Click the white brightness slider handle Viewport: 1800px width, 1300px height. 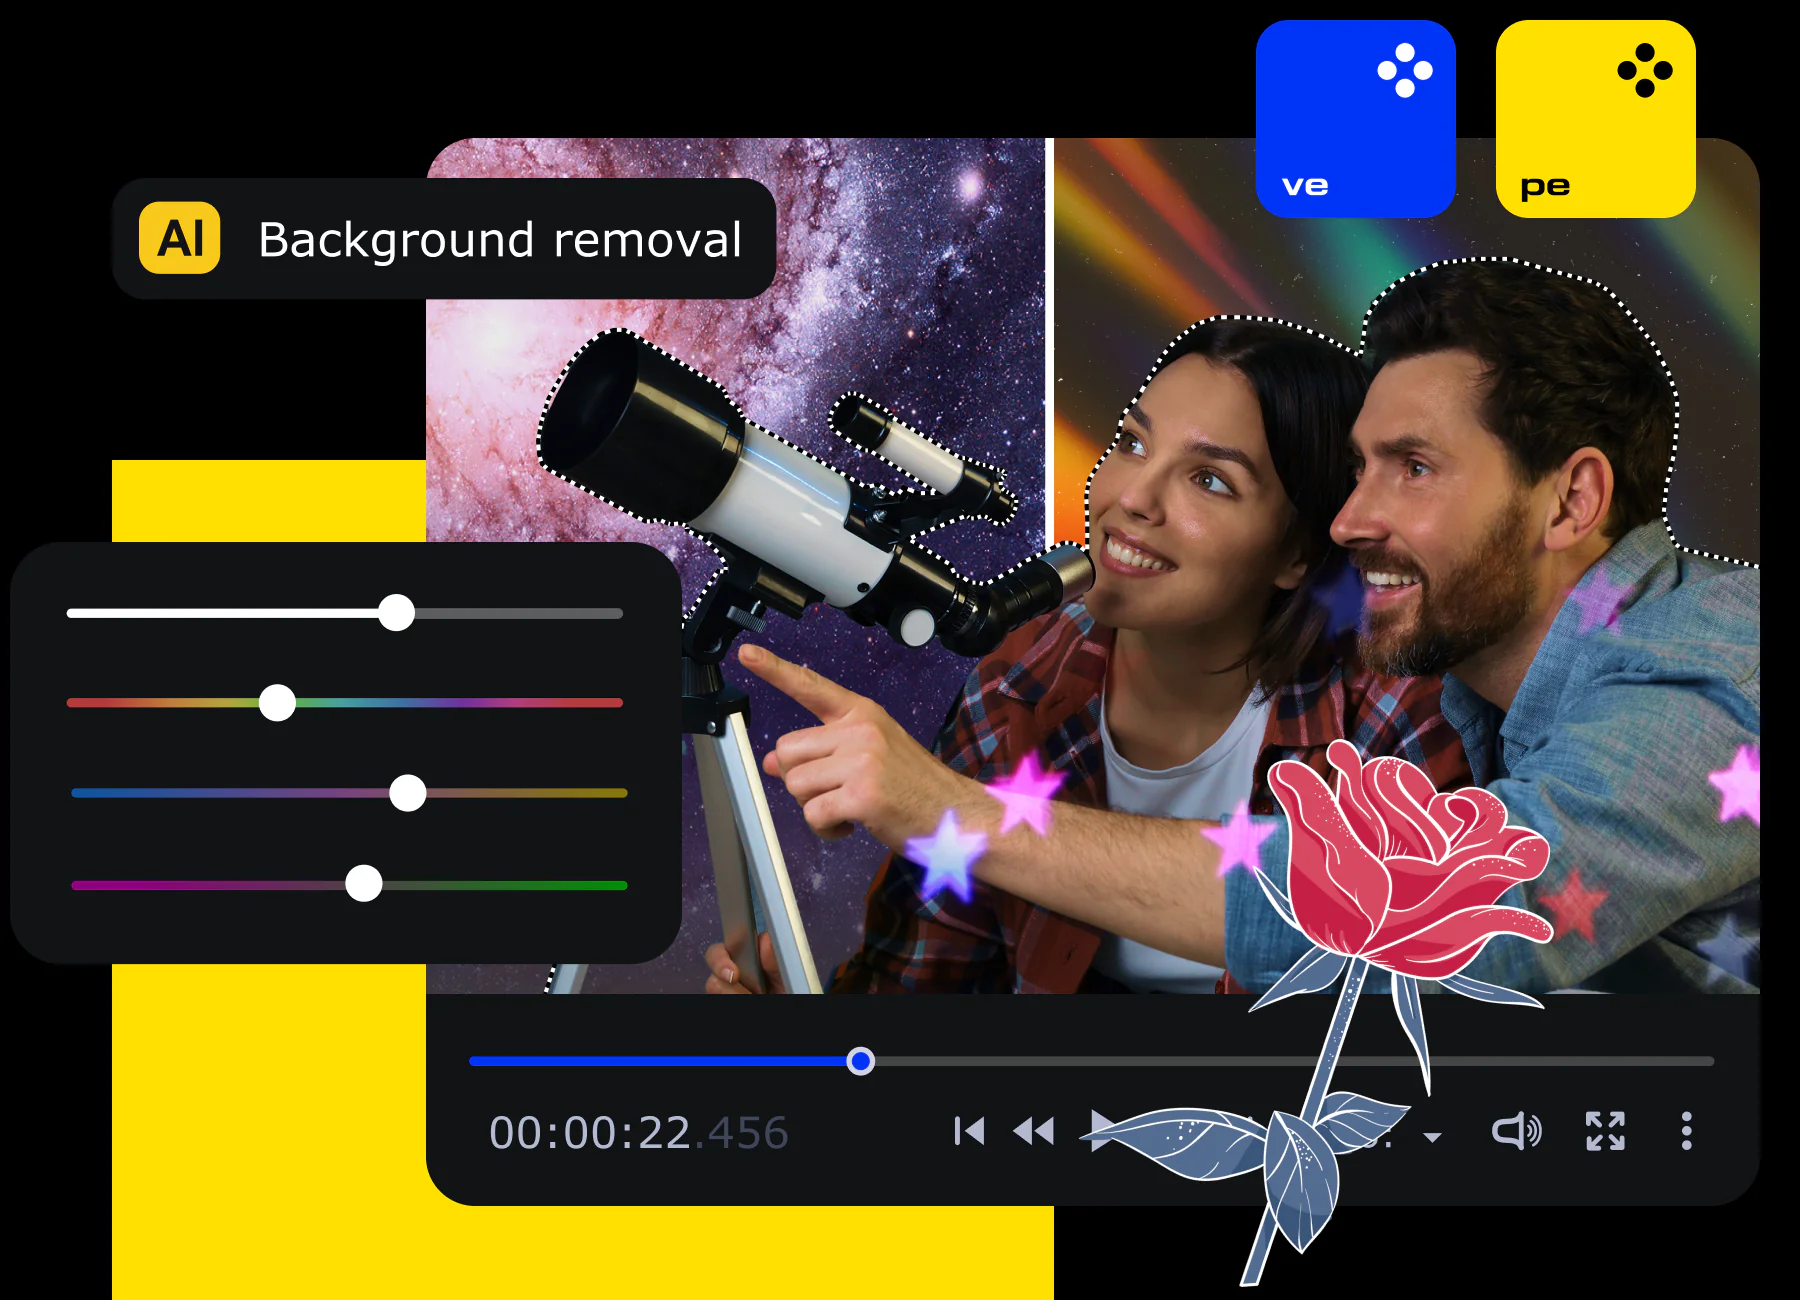396,613
